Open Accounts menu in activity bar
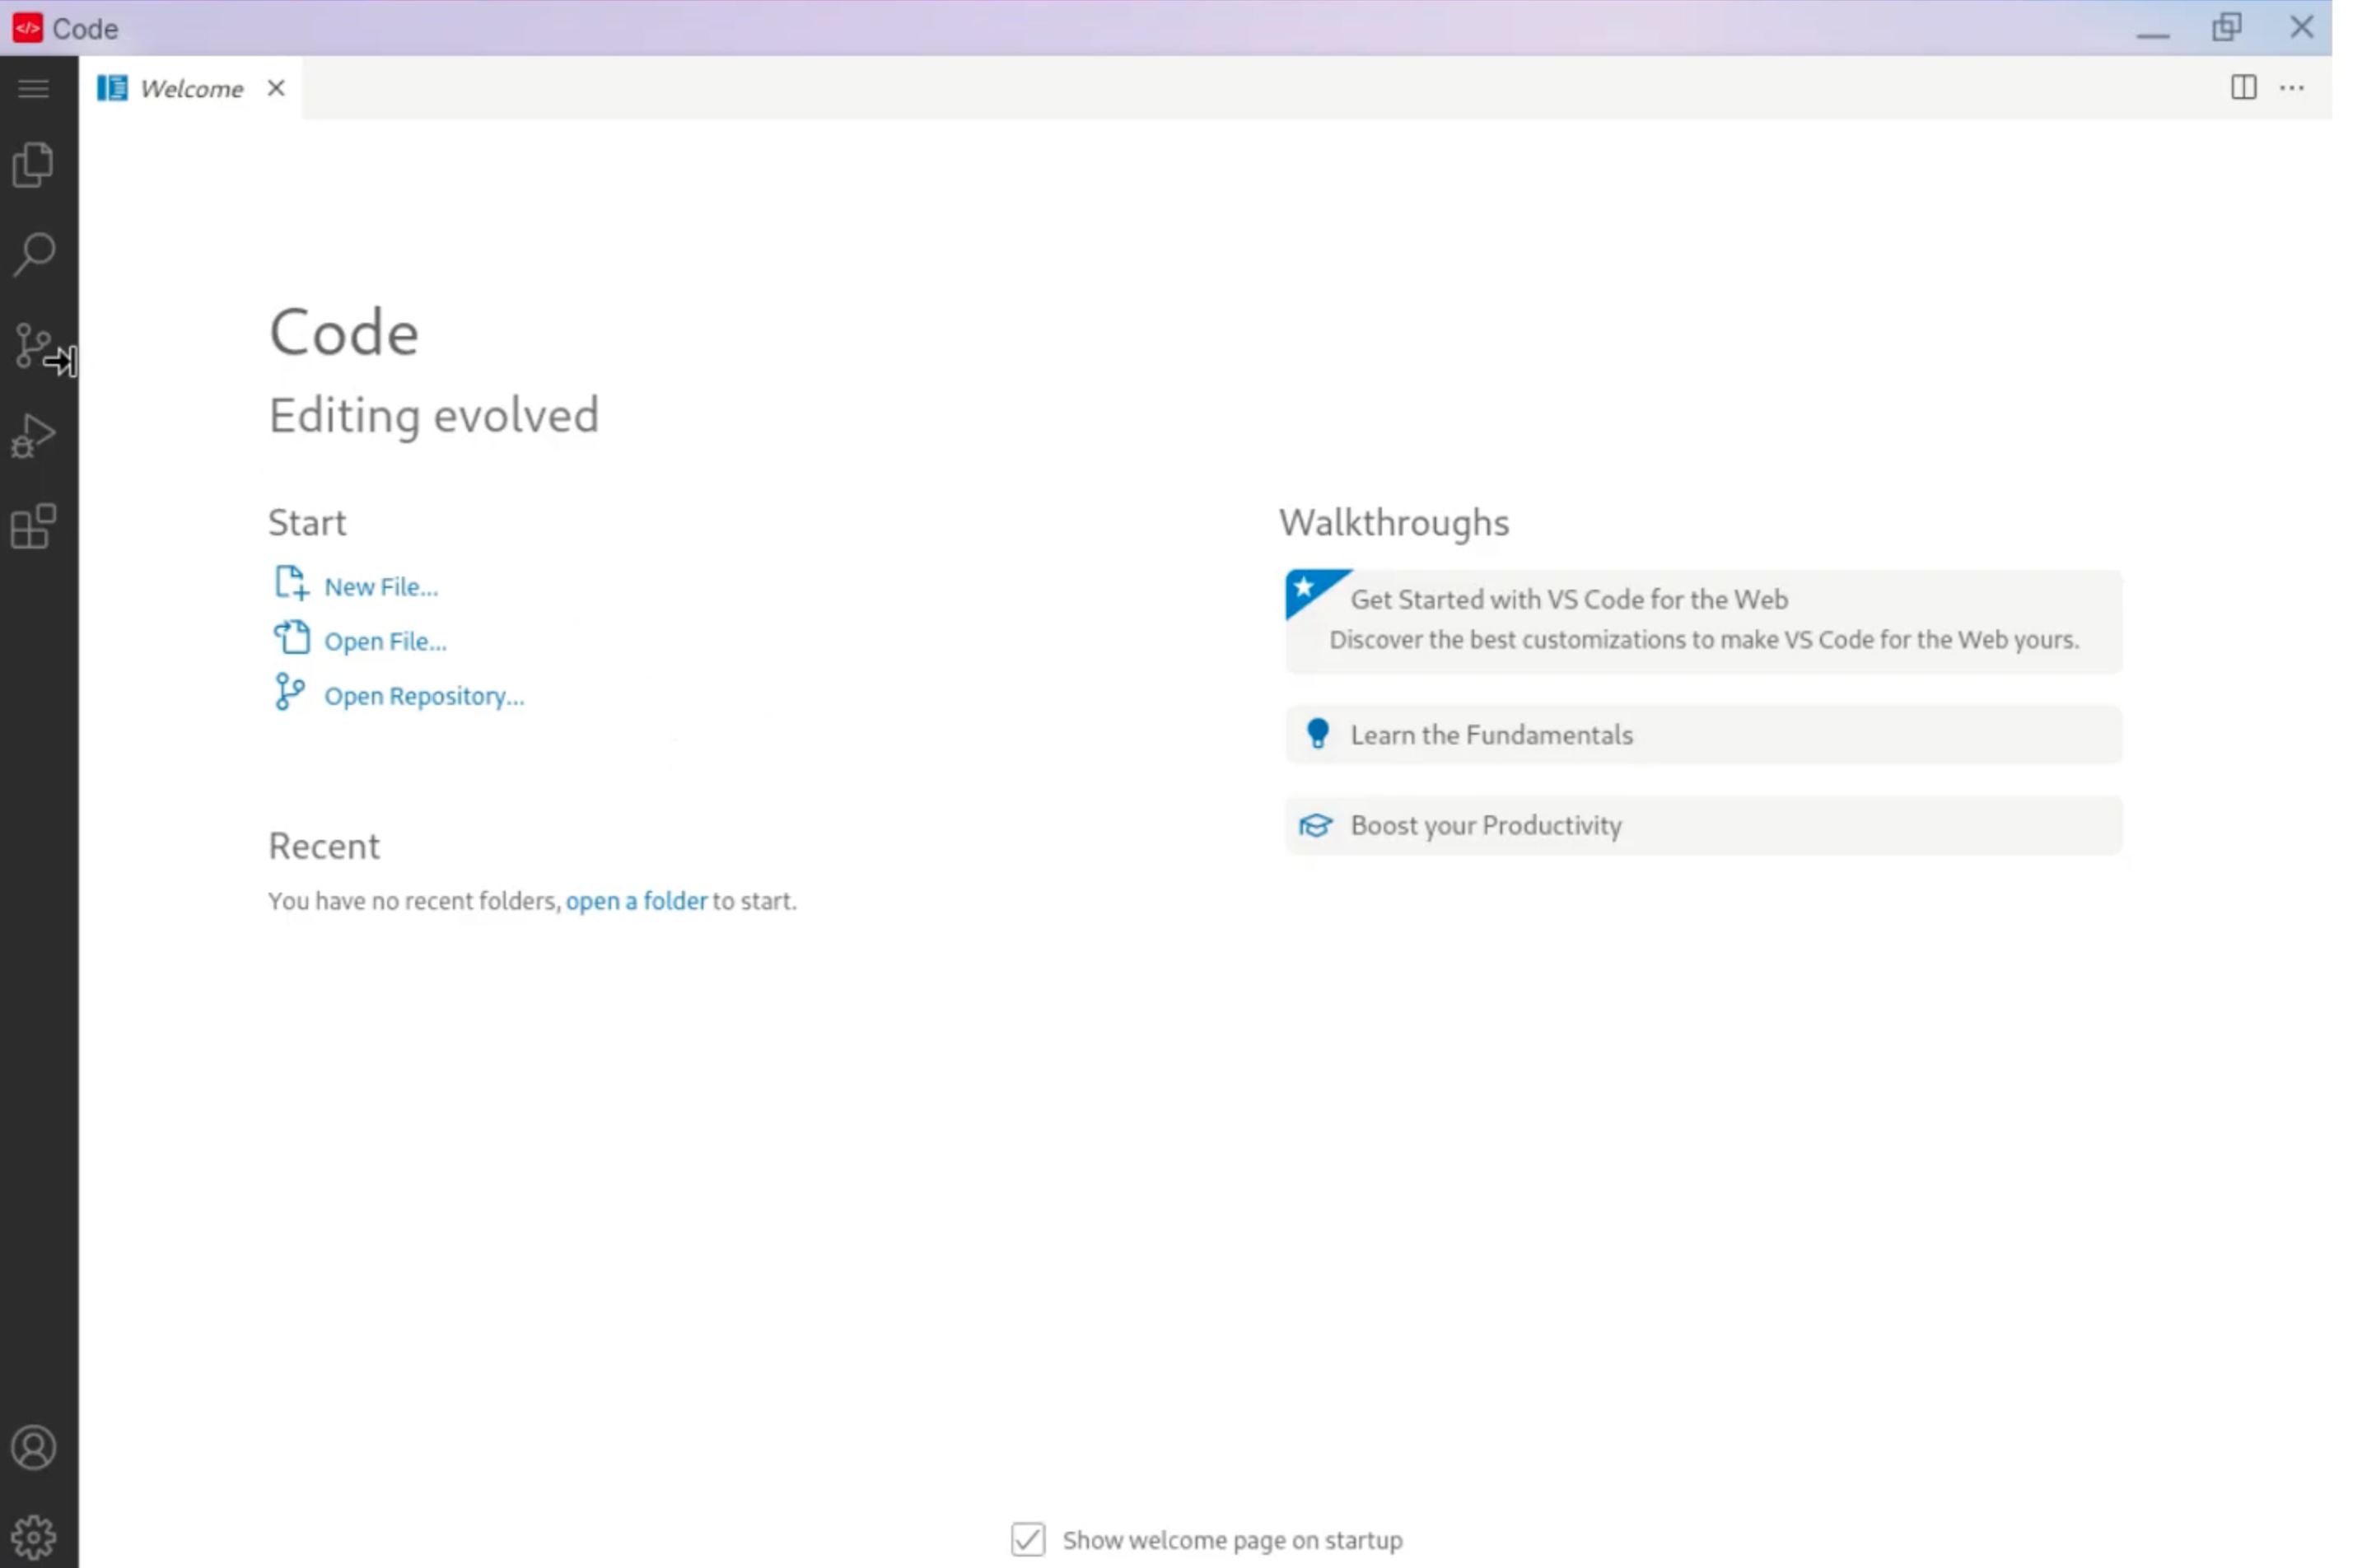This screenshot has width=2362, height=1568. pos(33,1447)
